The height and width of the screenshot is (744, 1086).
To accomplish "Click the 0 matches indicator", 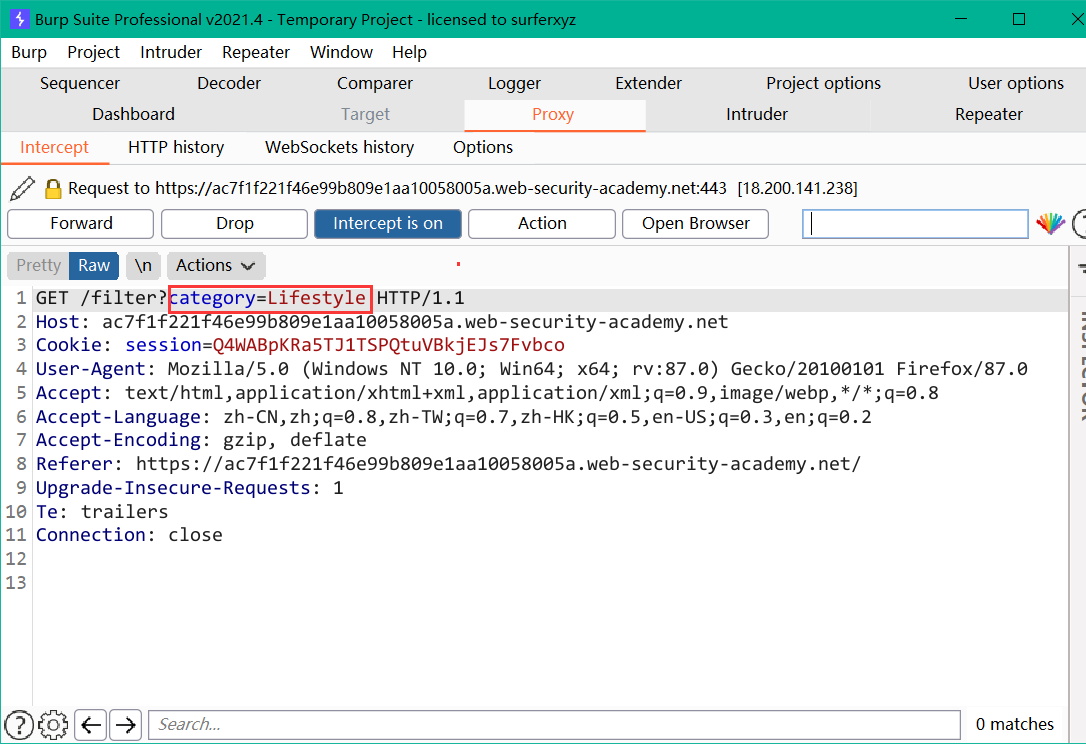I will (1015, 725).
